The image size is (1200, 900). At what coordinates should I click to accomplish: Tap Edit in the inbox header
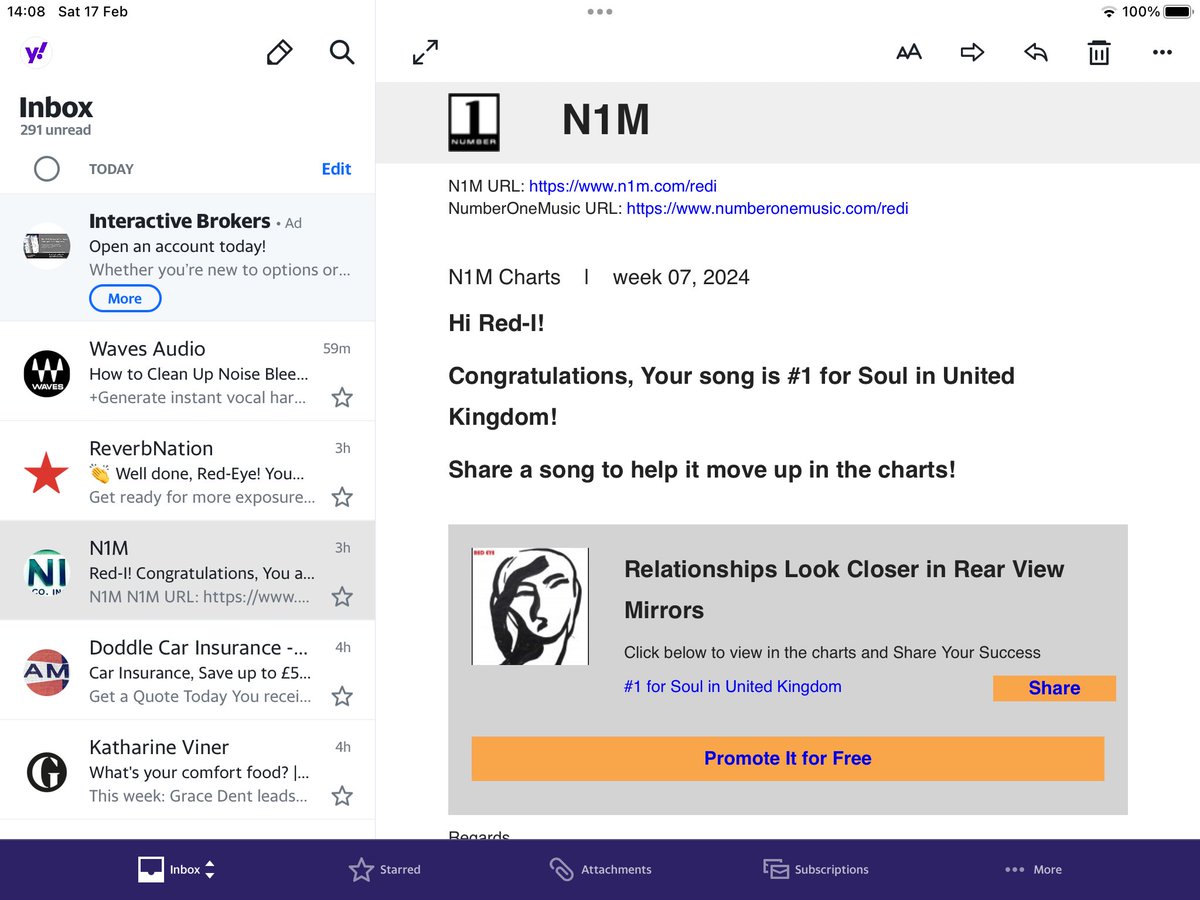pyautogui.click(x=336, y=169)
